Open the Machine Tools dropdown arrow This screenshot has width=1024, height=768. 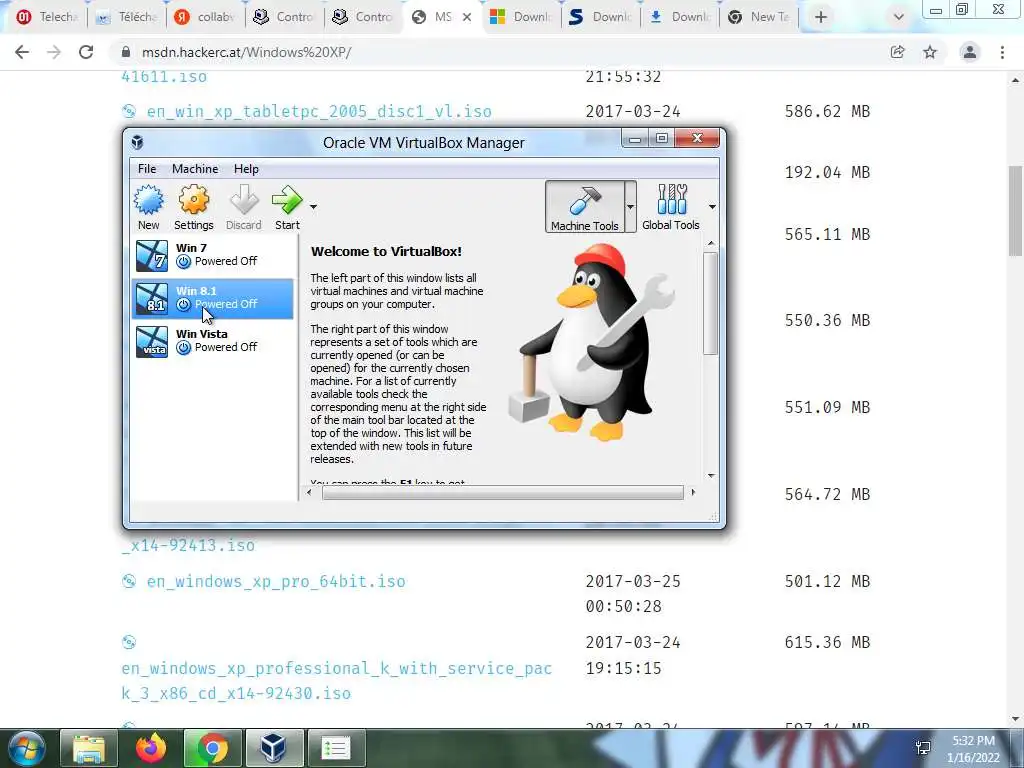(630, 207)
